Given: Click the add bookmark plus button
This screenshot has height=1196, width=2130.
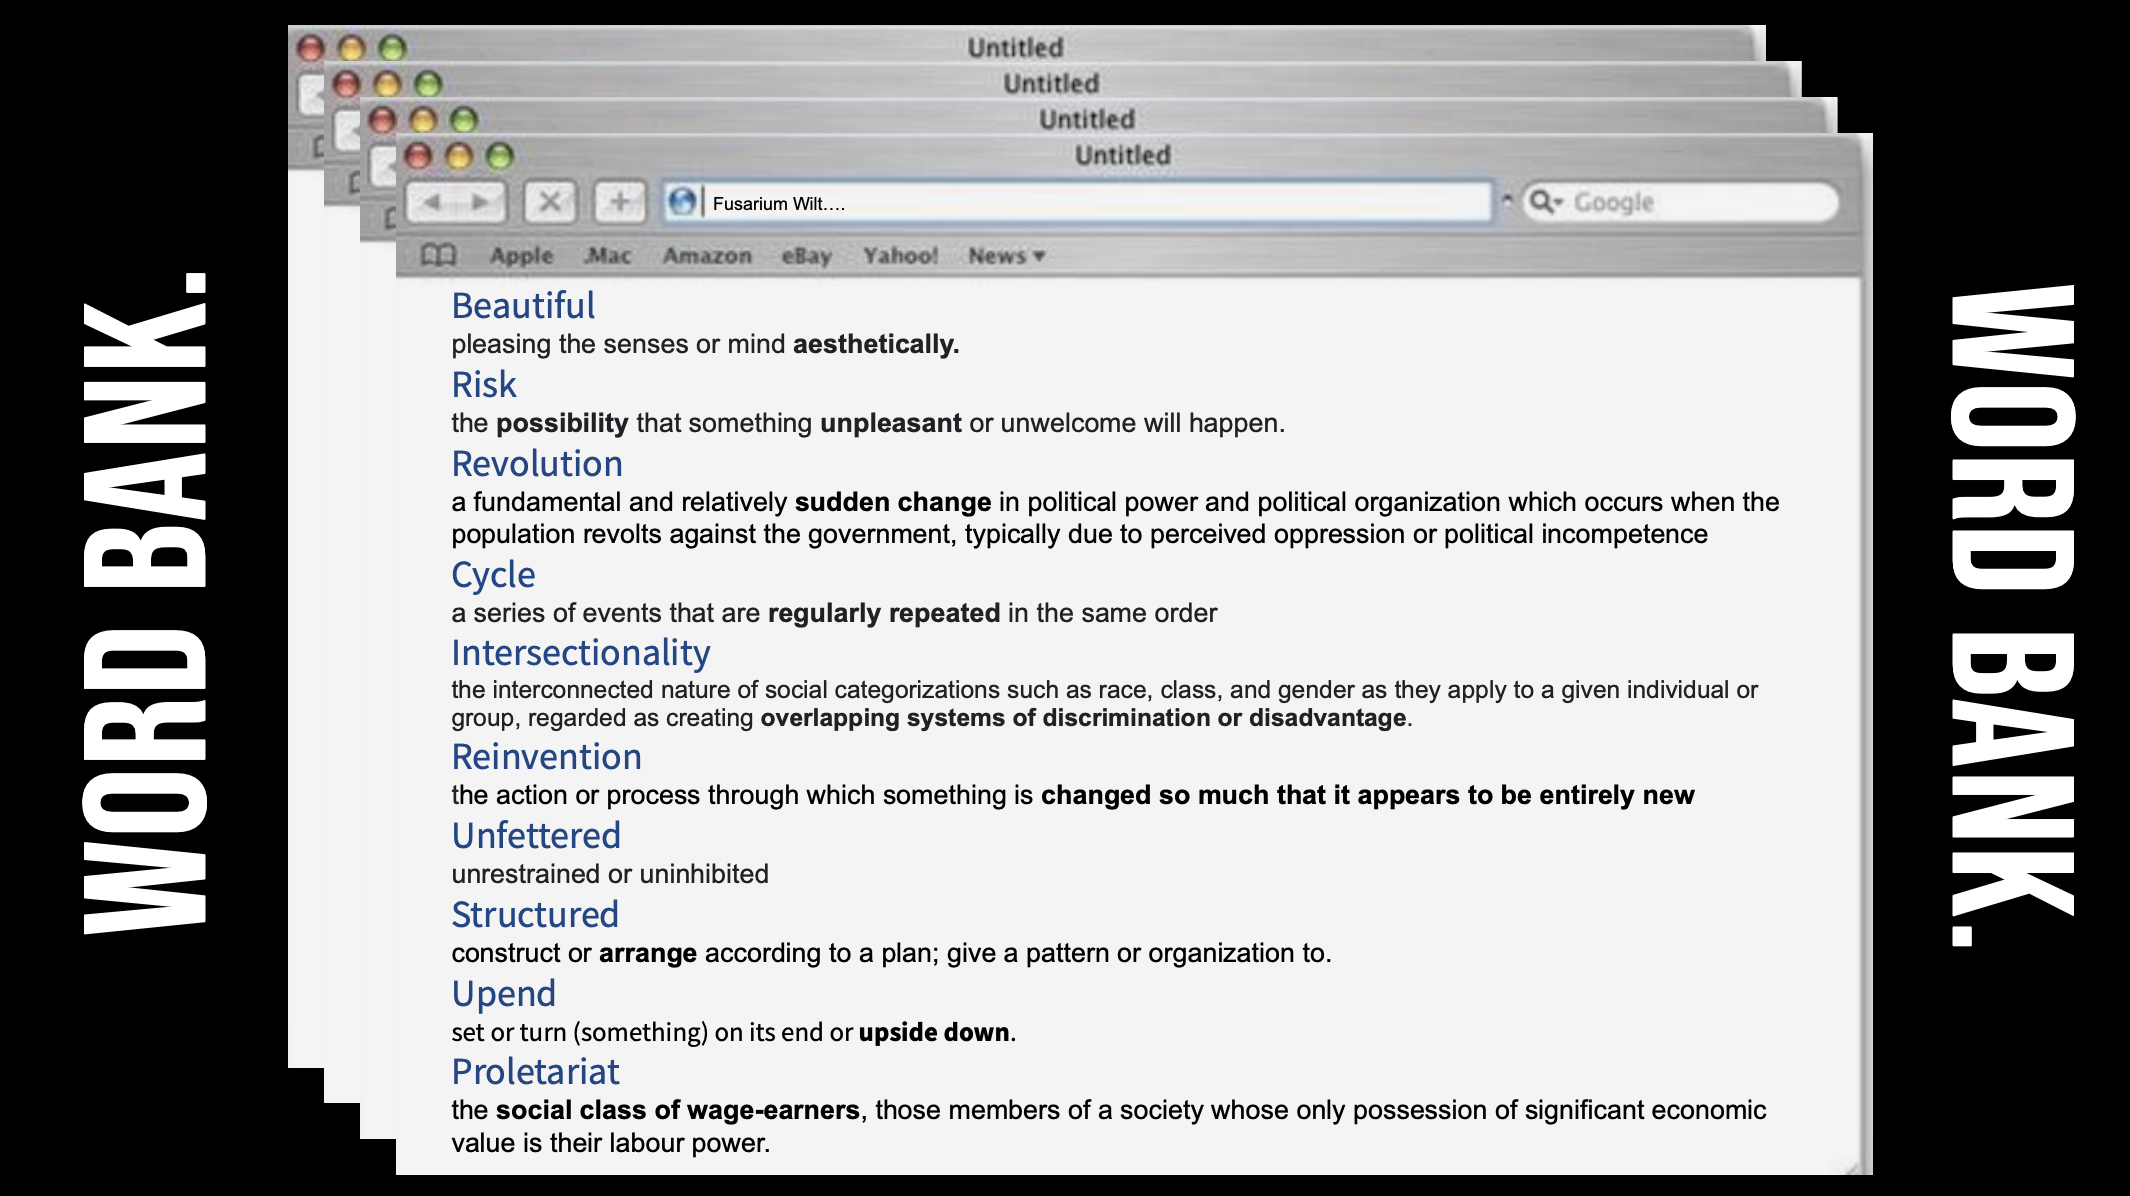Looking at the screenshot, I should pos(620,202).
